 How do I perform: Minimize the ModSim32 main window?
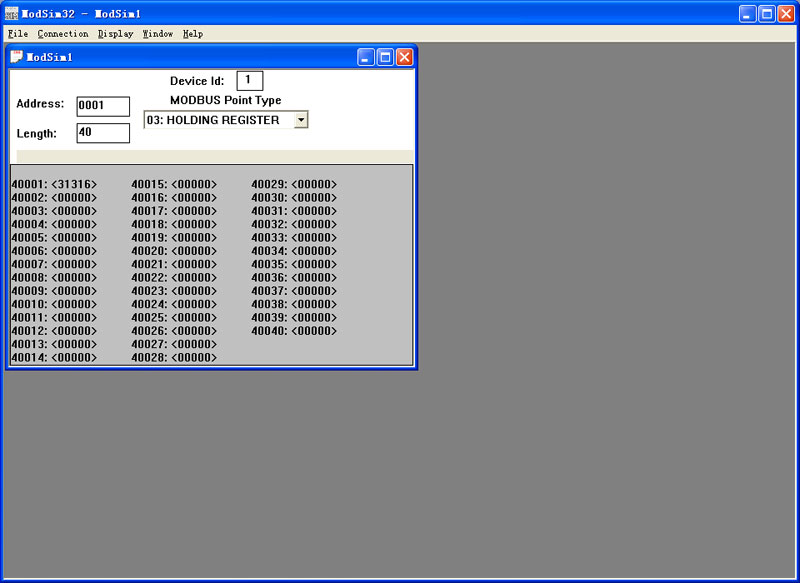[x=747, y=14]
